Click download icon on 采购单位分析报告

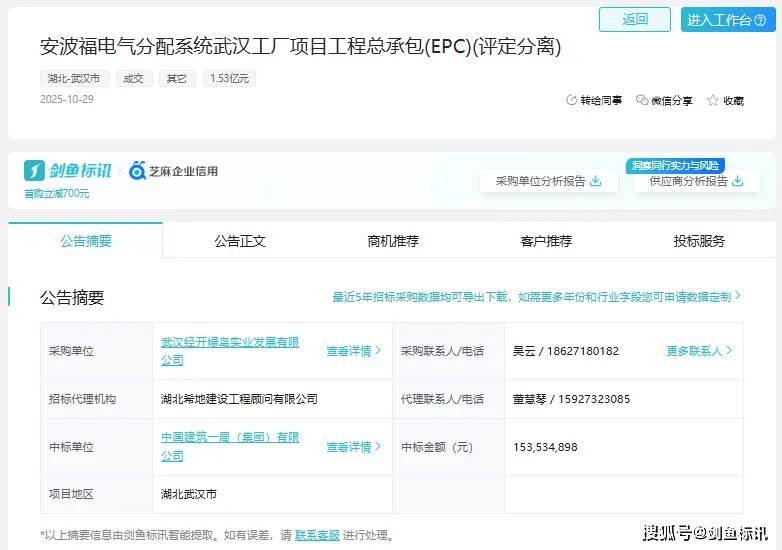pyautogui.click(x=596, y=181)
